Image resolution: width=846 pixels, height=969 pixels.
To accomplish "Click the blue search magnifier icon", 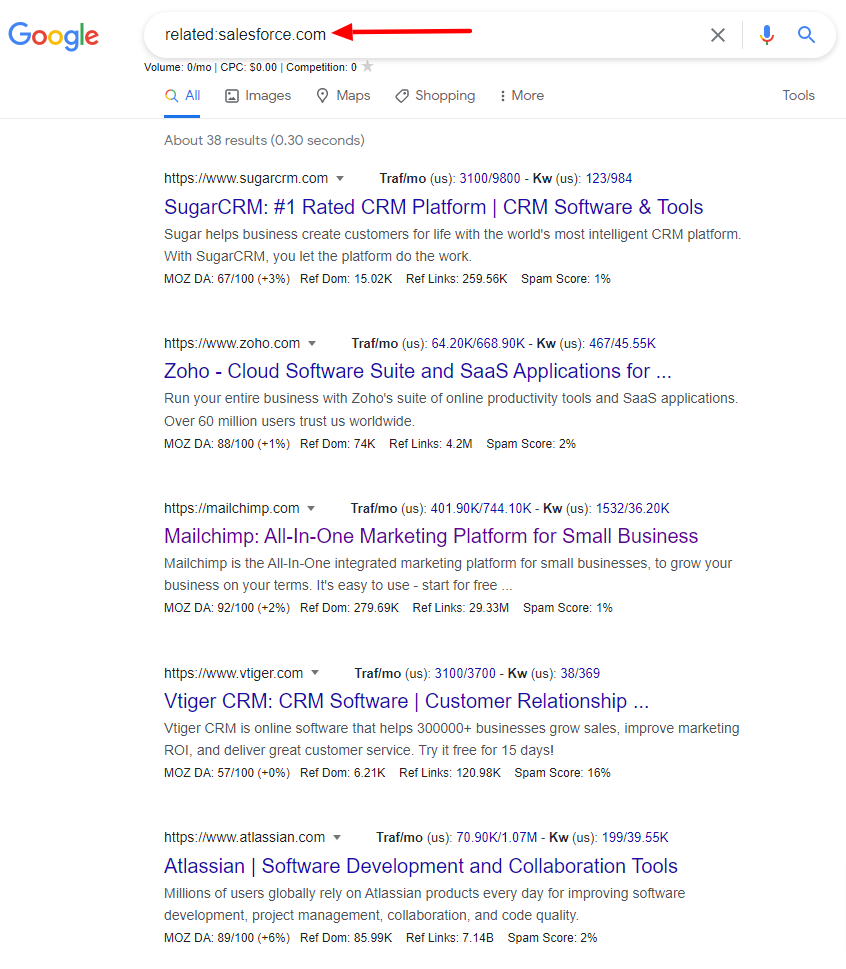I will pos(806,34).
